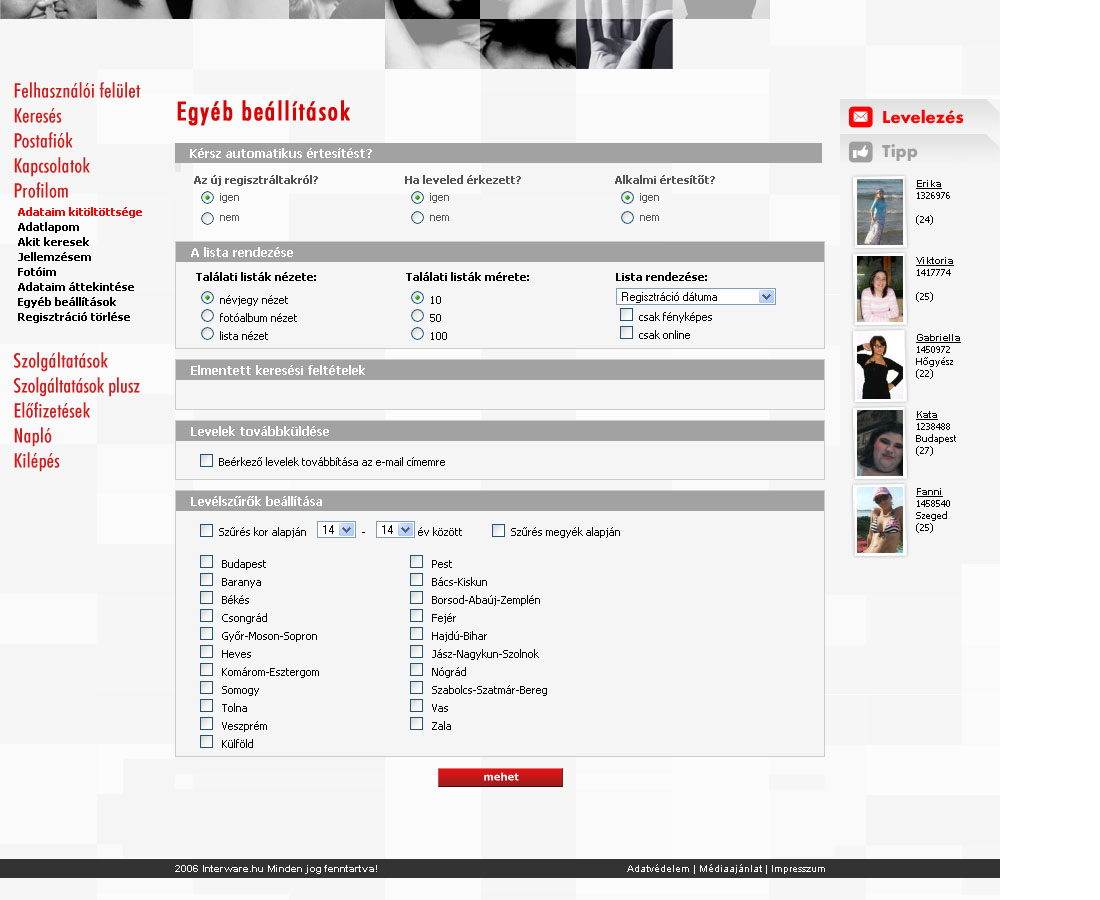Click the Fanni profile name link
1100x900 pixels.
pos(929,492)
